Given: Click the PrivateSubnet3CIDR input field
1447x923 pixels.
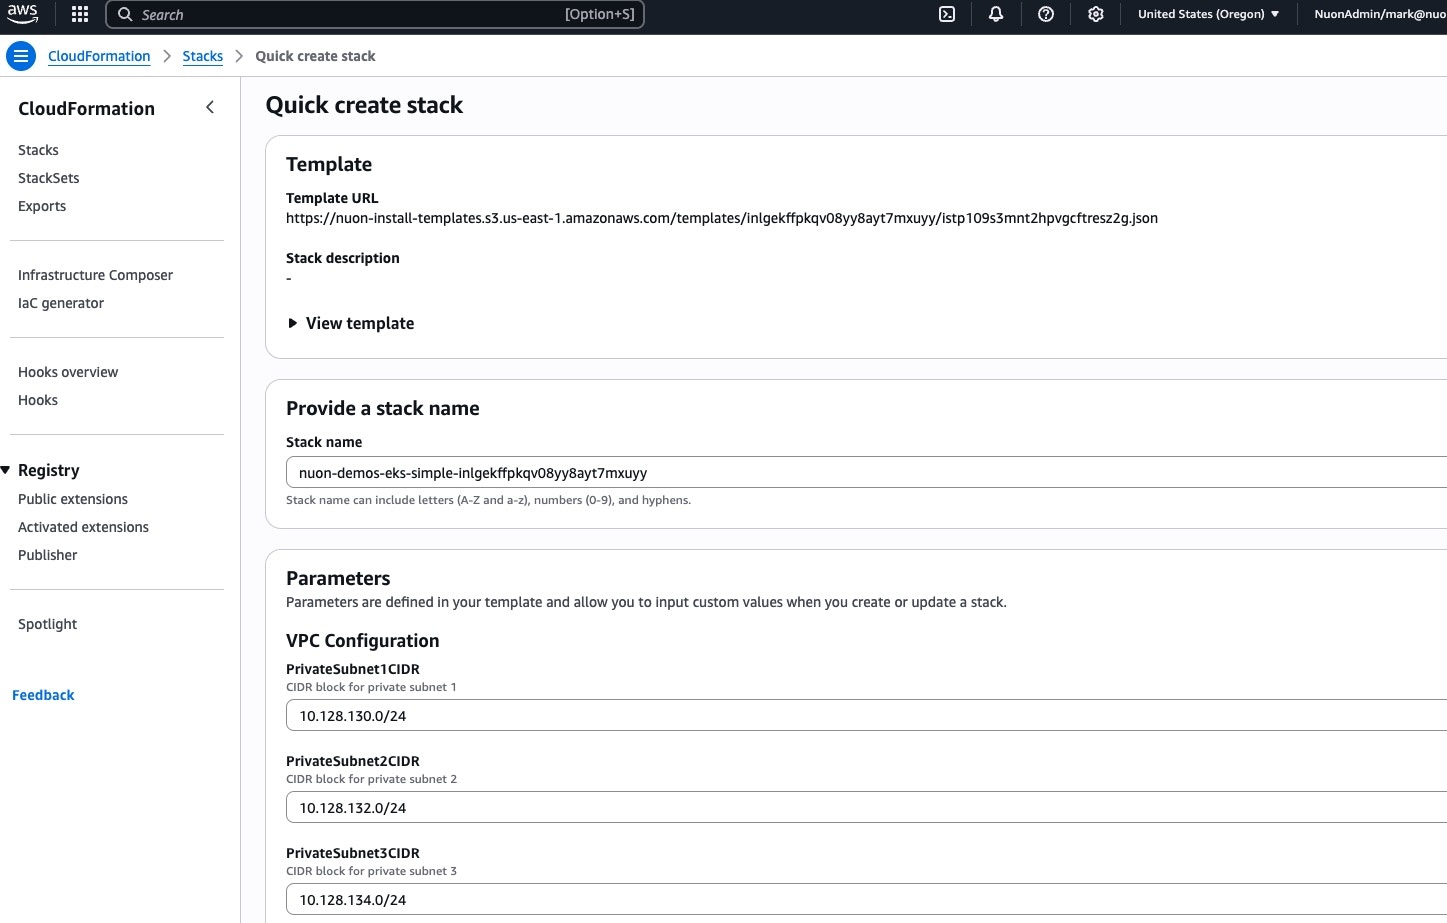Looking at the screenshot, I should tap(866, 900).
